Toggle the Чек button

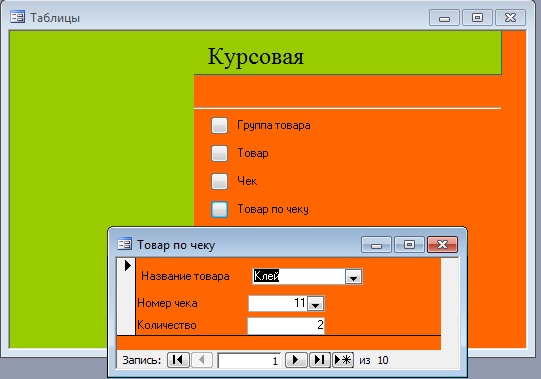219,181
